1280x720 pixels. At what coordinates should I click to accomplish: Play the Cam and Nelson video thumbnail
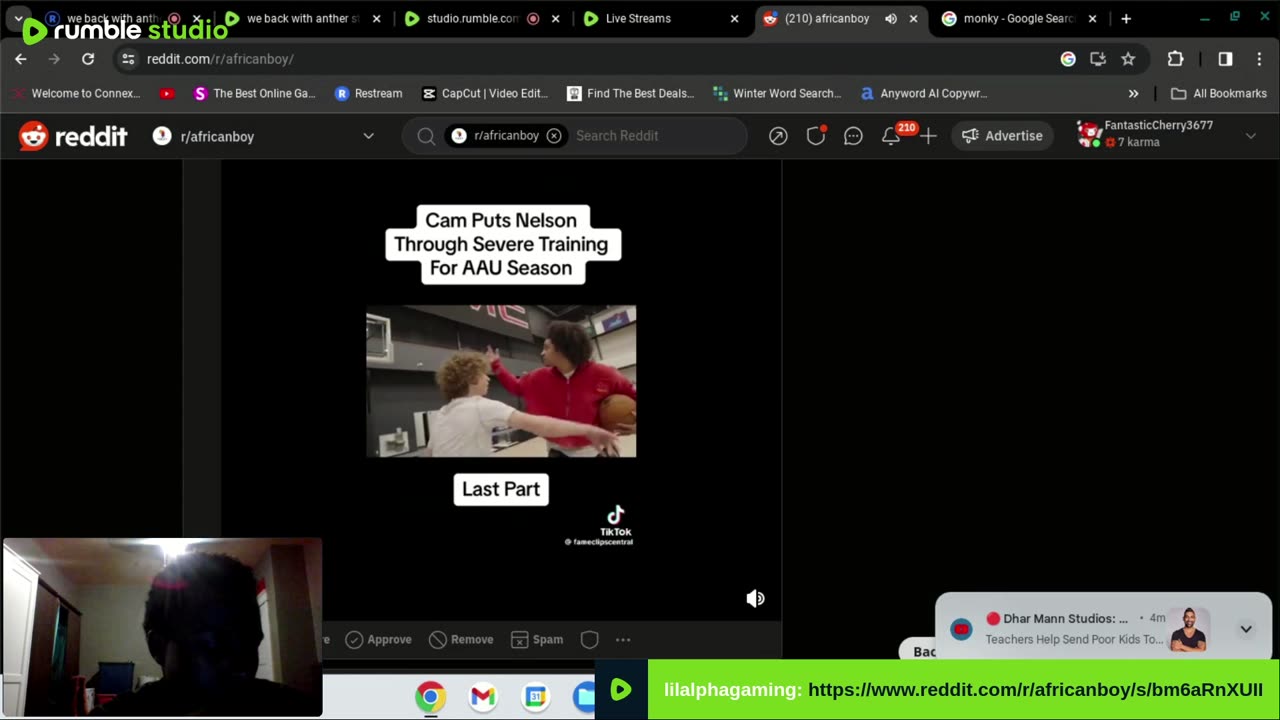tap(501, 381)
